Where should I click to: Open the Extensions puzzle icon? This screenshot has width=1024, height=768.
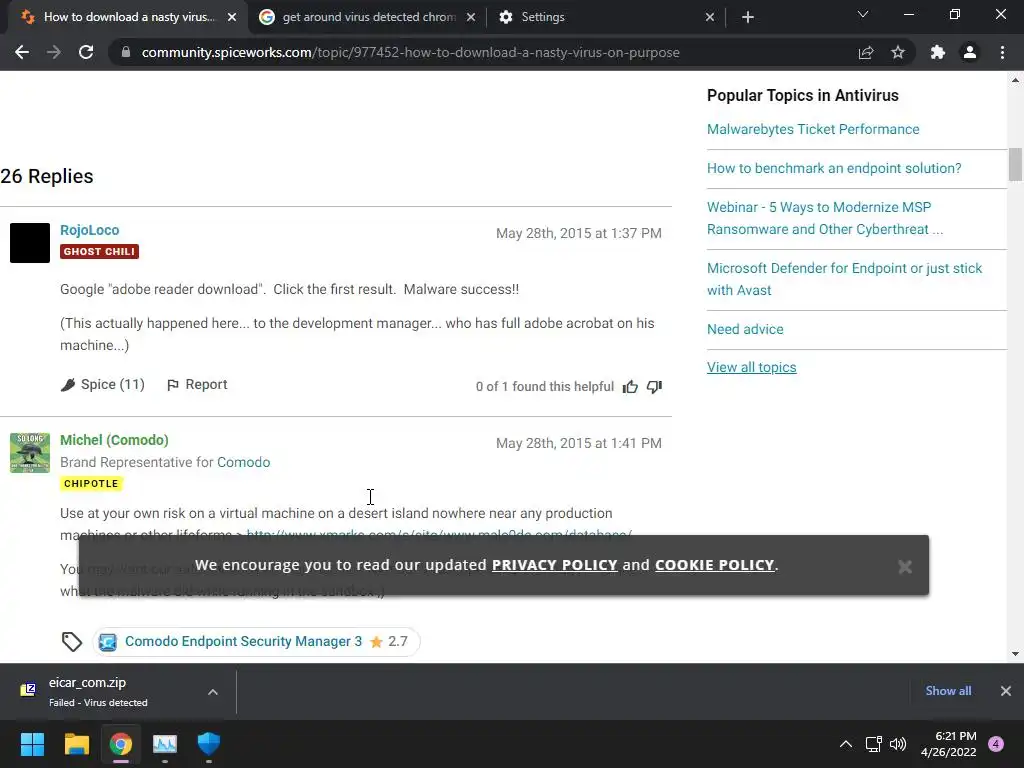(x=938, y=52)
